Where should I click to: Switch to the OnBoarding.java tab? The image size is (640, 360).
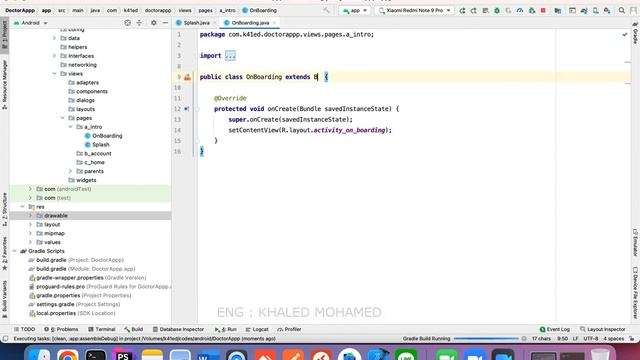tap(250, 23)
